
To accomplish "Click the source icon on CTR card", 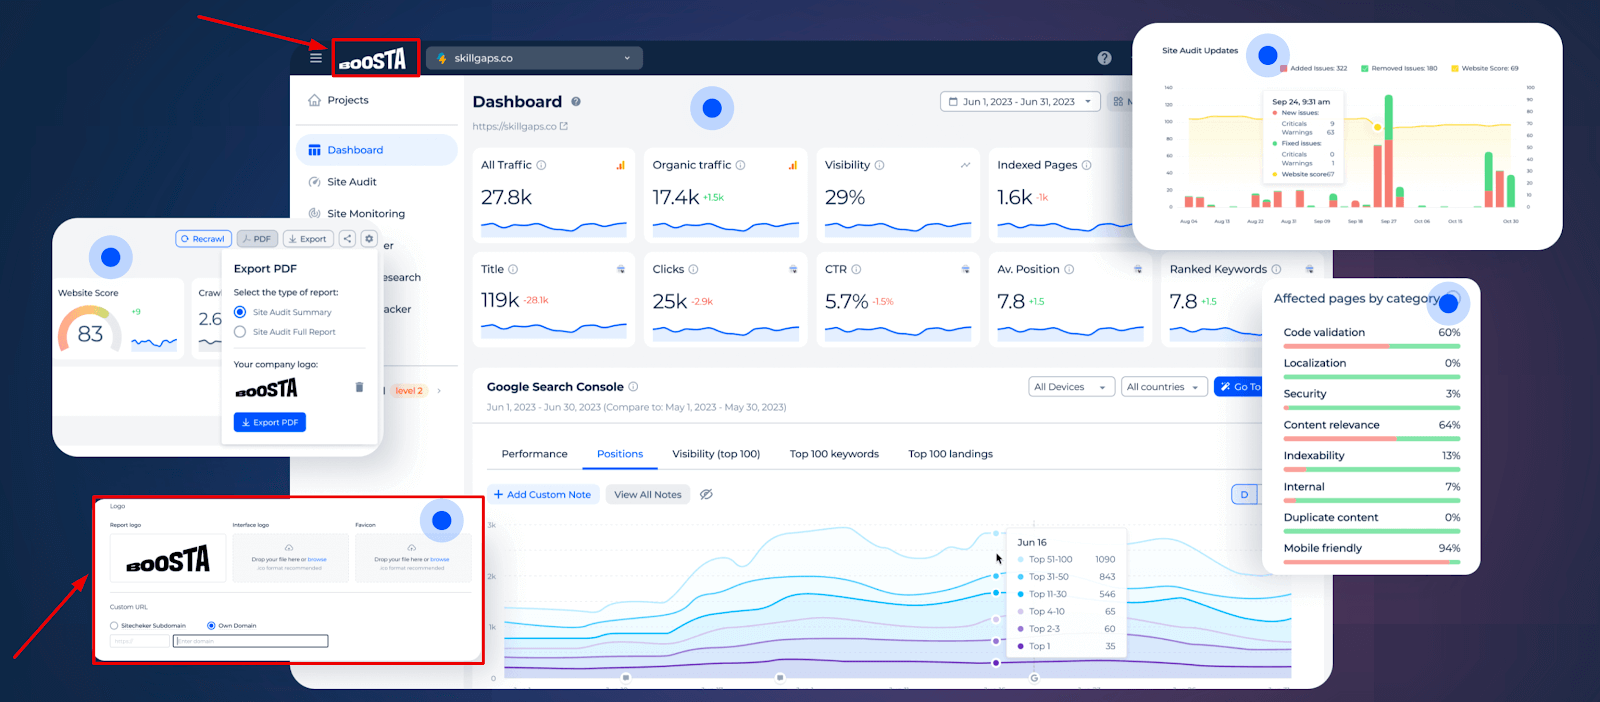I will point(965,269).
